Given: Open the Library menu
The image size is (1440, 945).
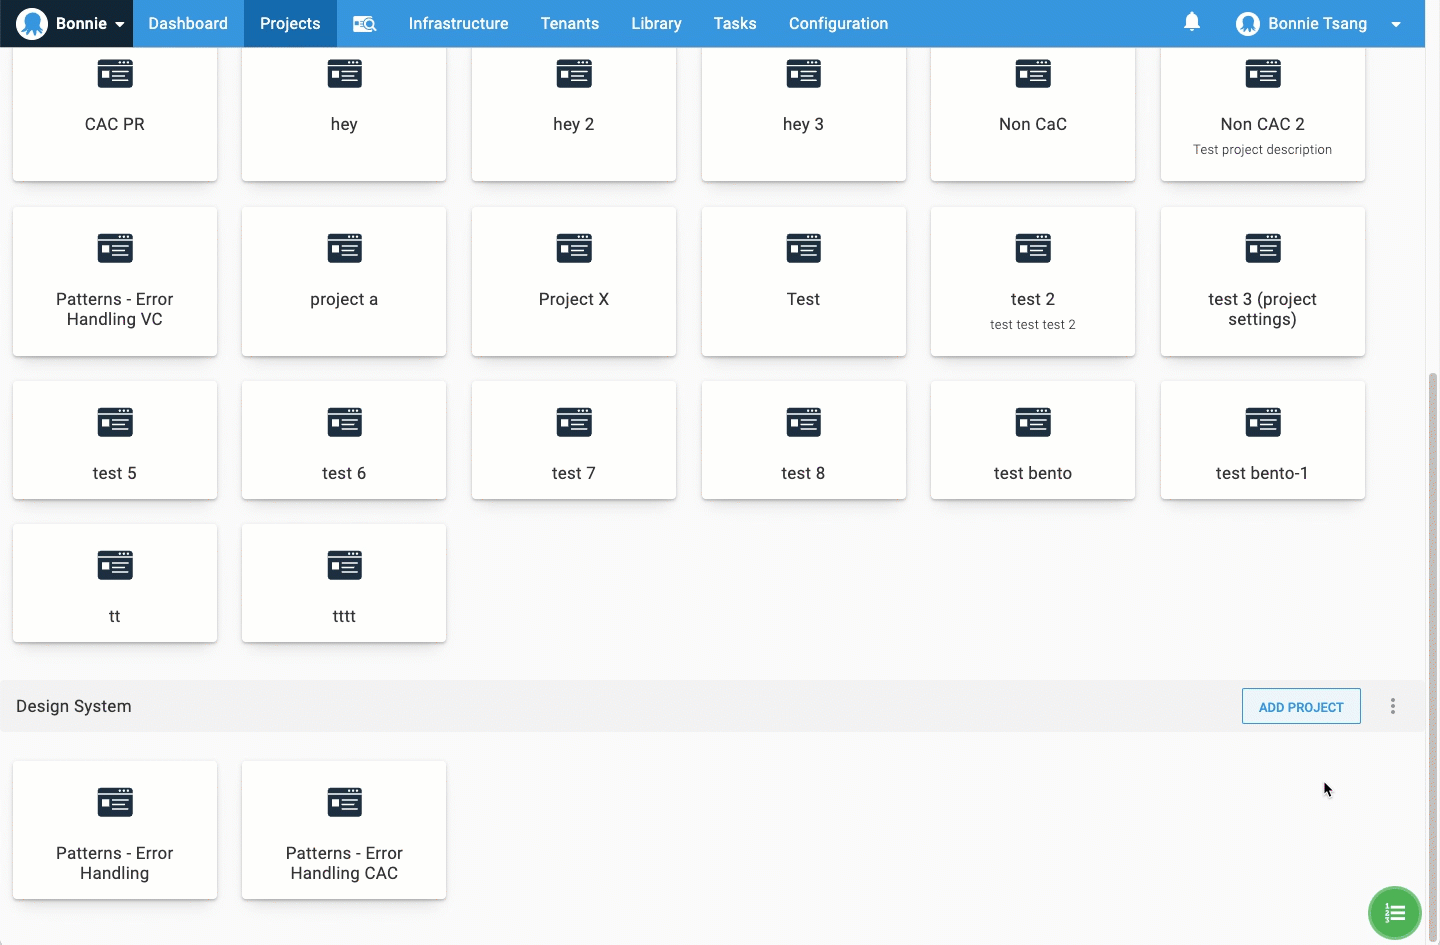Looking at the screenshot, I should 656,23.
